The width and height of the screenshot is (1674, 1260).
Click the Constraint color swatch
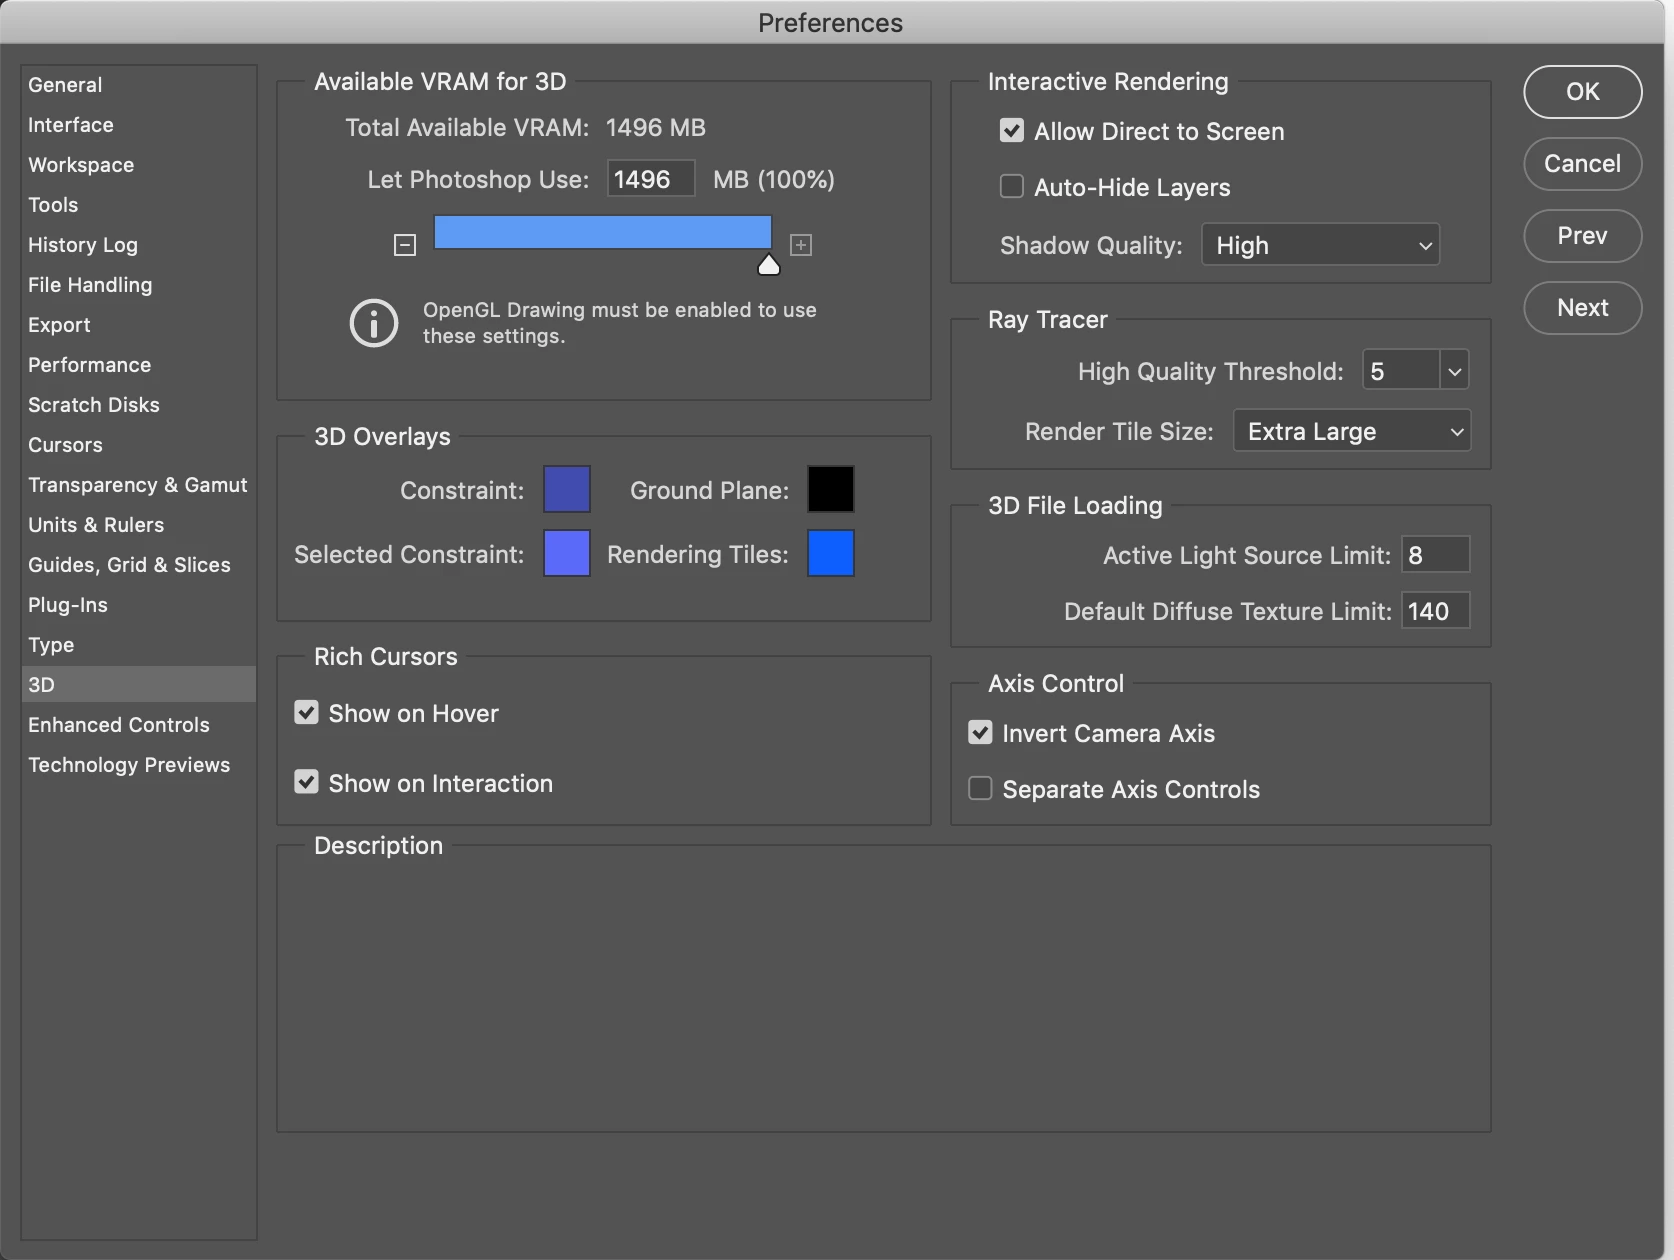click(567, 489)
